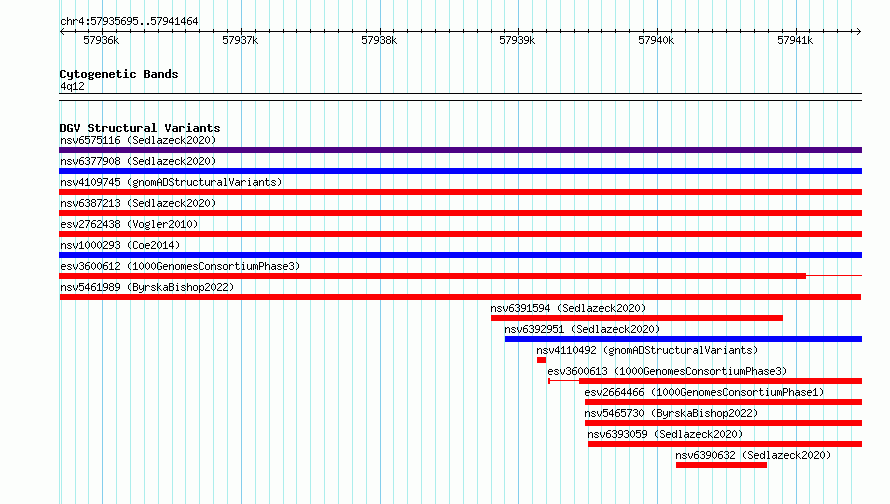Click the red nsv6390632 variant bar
The image size is (890, 504).
[721, 465]
